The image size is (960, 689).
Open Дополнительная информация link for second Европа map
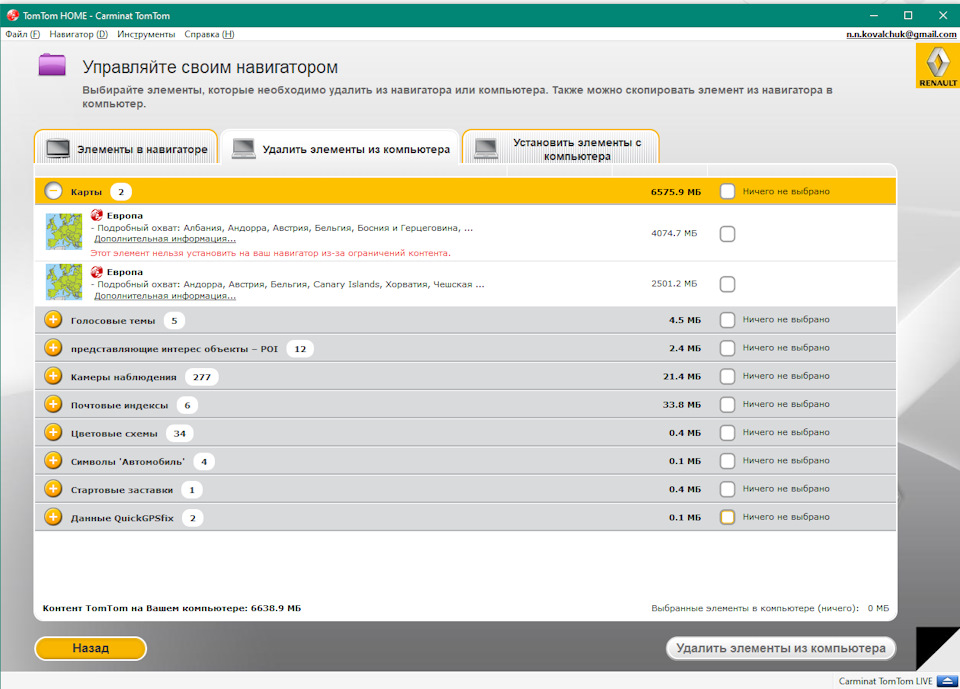pyautogui.click(x=165, y=296)
